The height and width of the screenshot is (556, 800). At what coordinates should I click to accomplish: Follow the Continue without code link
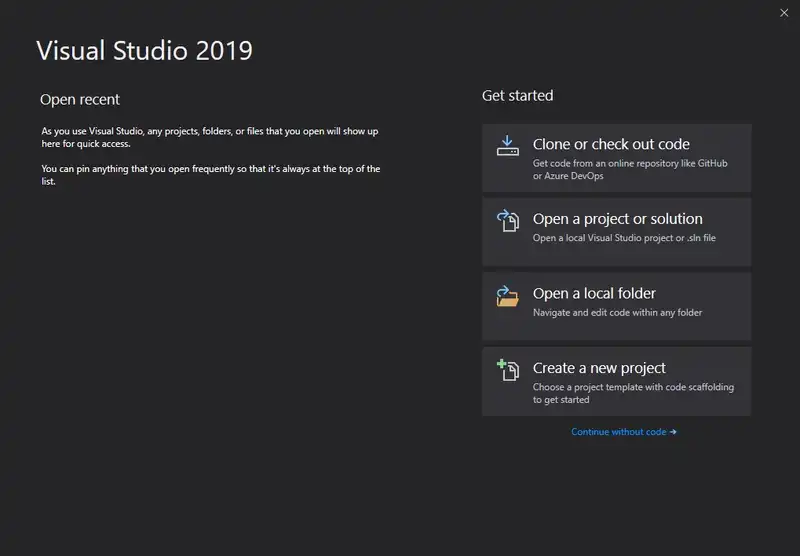(618, 432)
